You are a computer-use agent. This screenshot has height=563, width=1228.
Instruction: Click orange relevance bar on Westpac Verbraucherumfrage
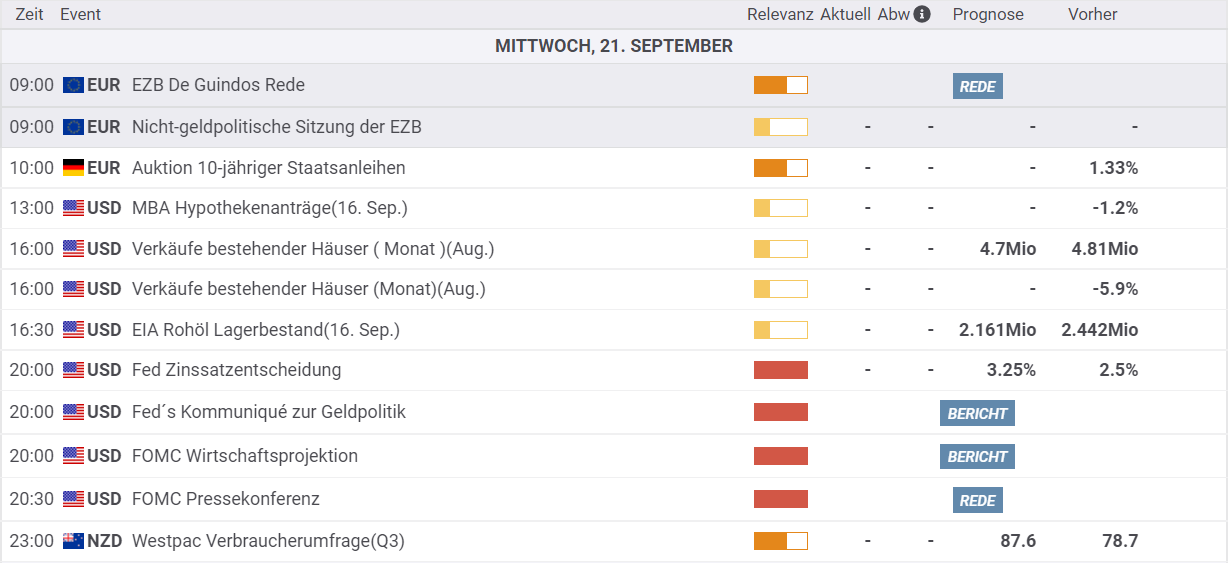[780, 541]
